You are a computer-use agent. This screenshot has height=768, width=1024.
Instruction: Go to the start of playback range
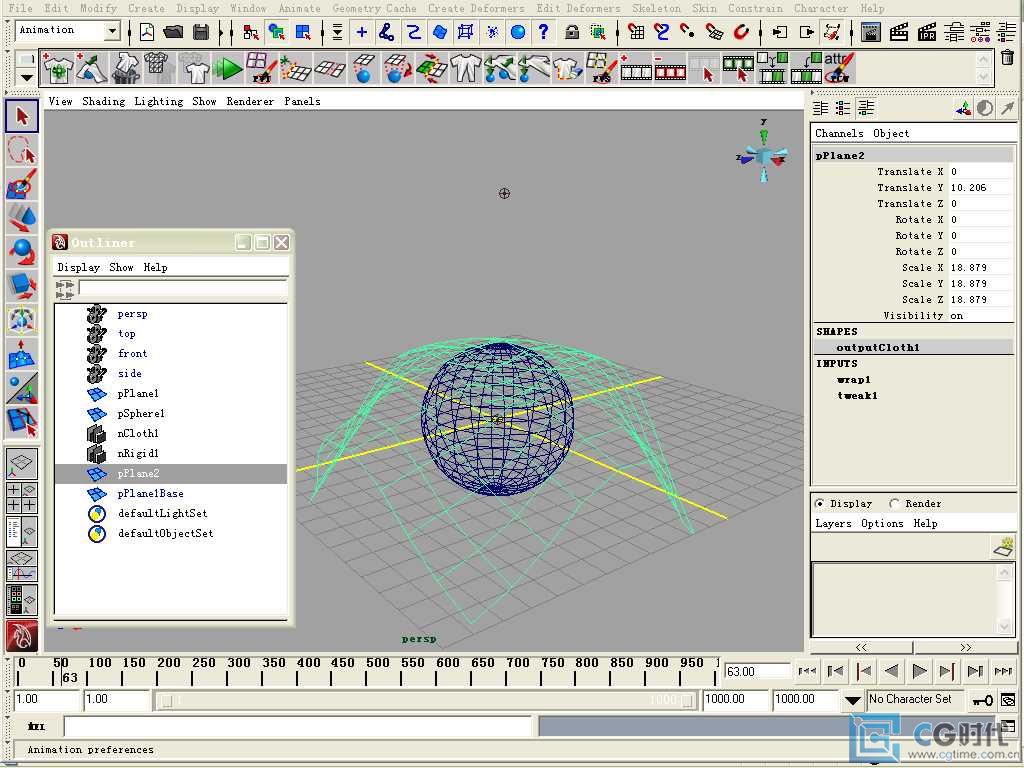click(807, 671)
